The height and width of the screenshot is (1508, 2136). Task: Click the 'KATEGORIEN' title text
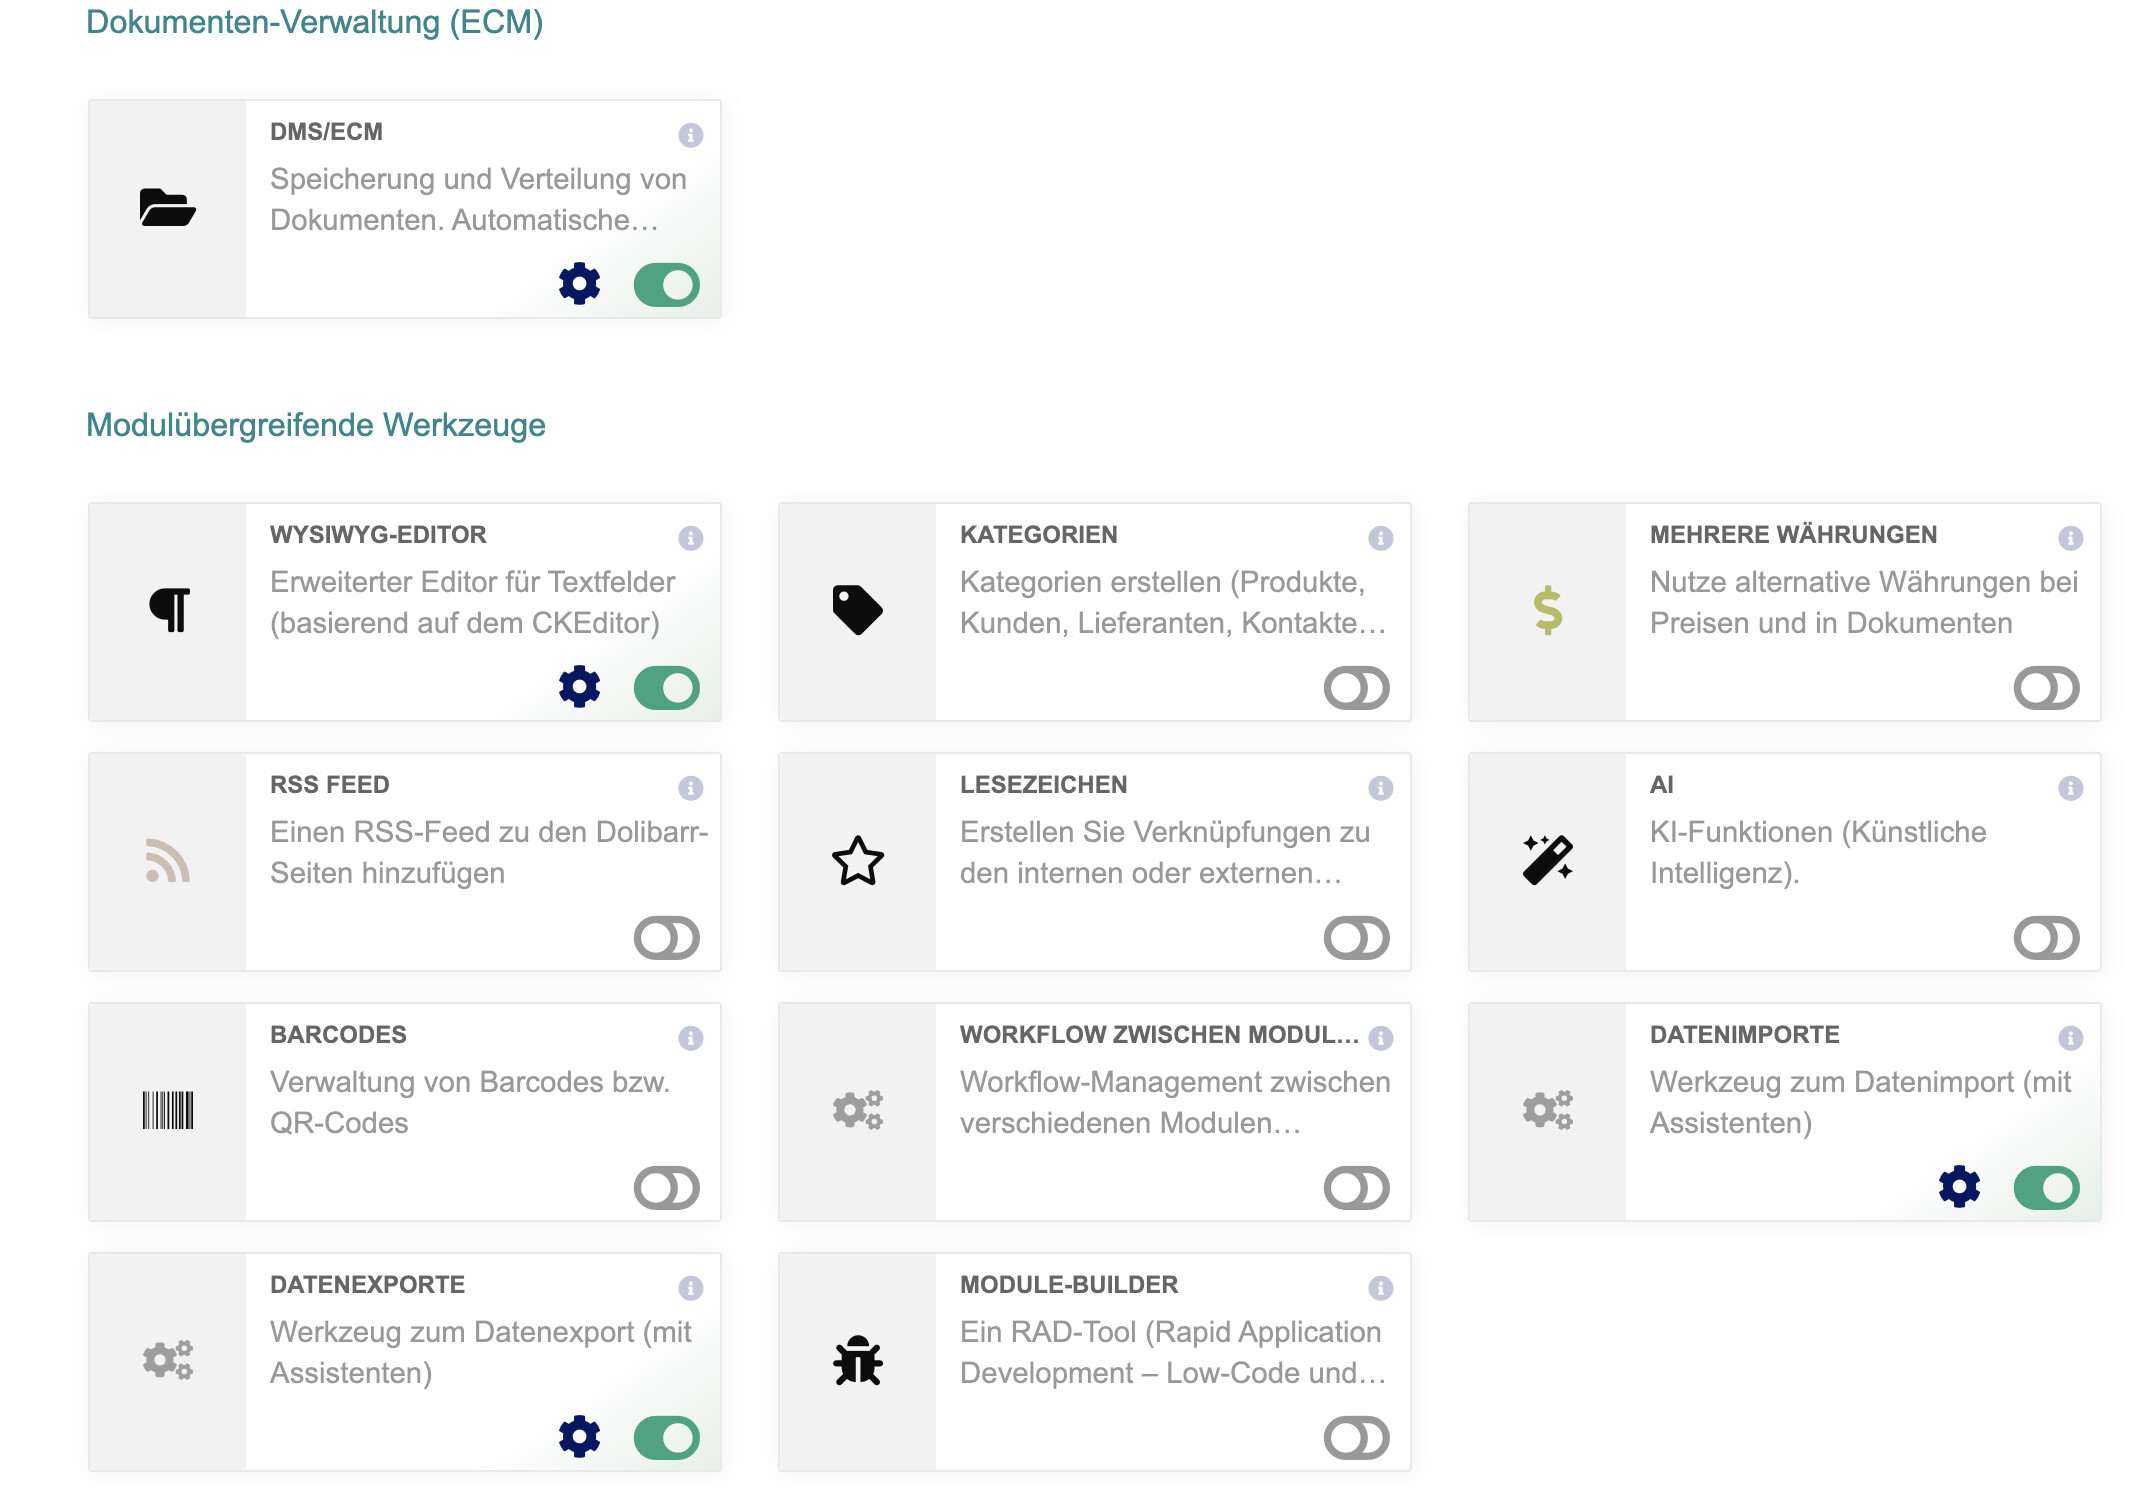(x=1039, y=535)
